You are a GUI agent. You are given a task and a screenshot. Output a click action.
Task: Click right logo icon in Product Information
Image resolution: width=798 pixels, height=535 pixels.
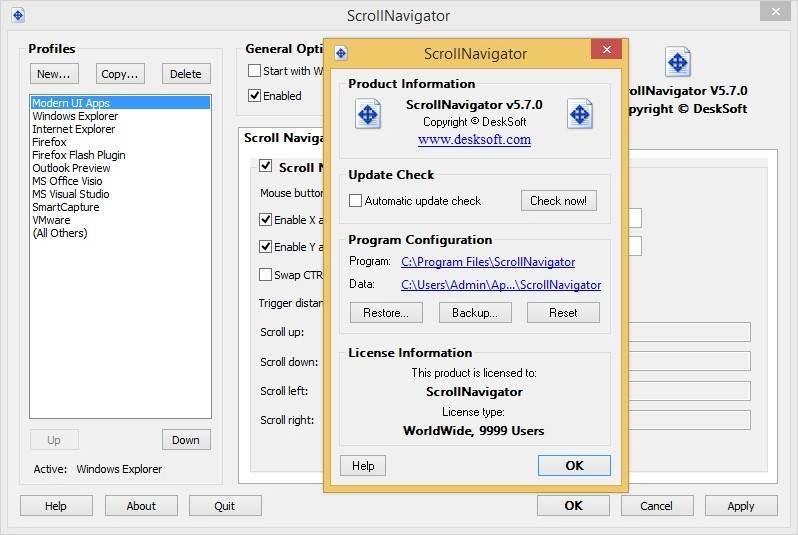pyautogui.click(x=580, y=114)
